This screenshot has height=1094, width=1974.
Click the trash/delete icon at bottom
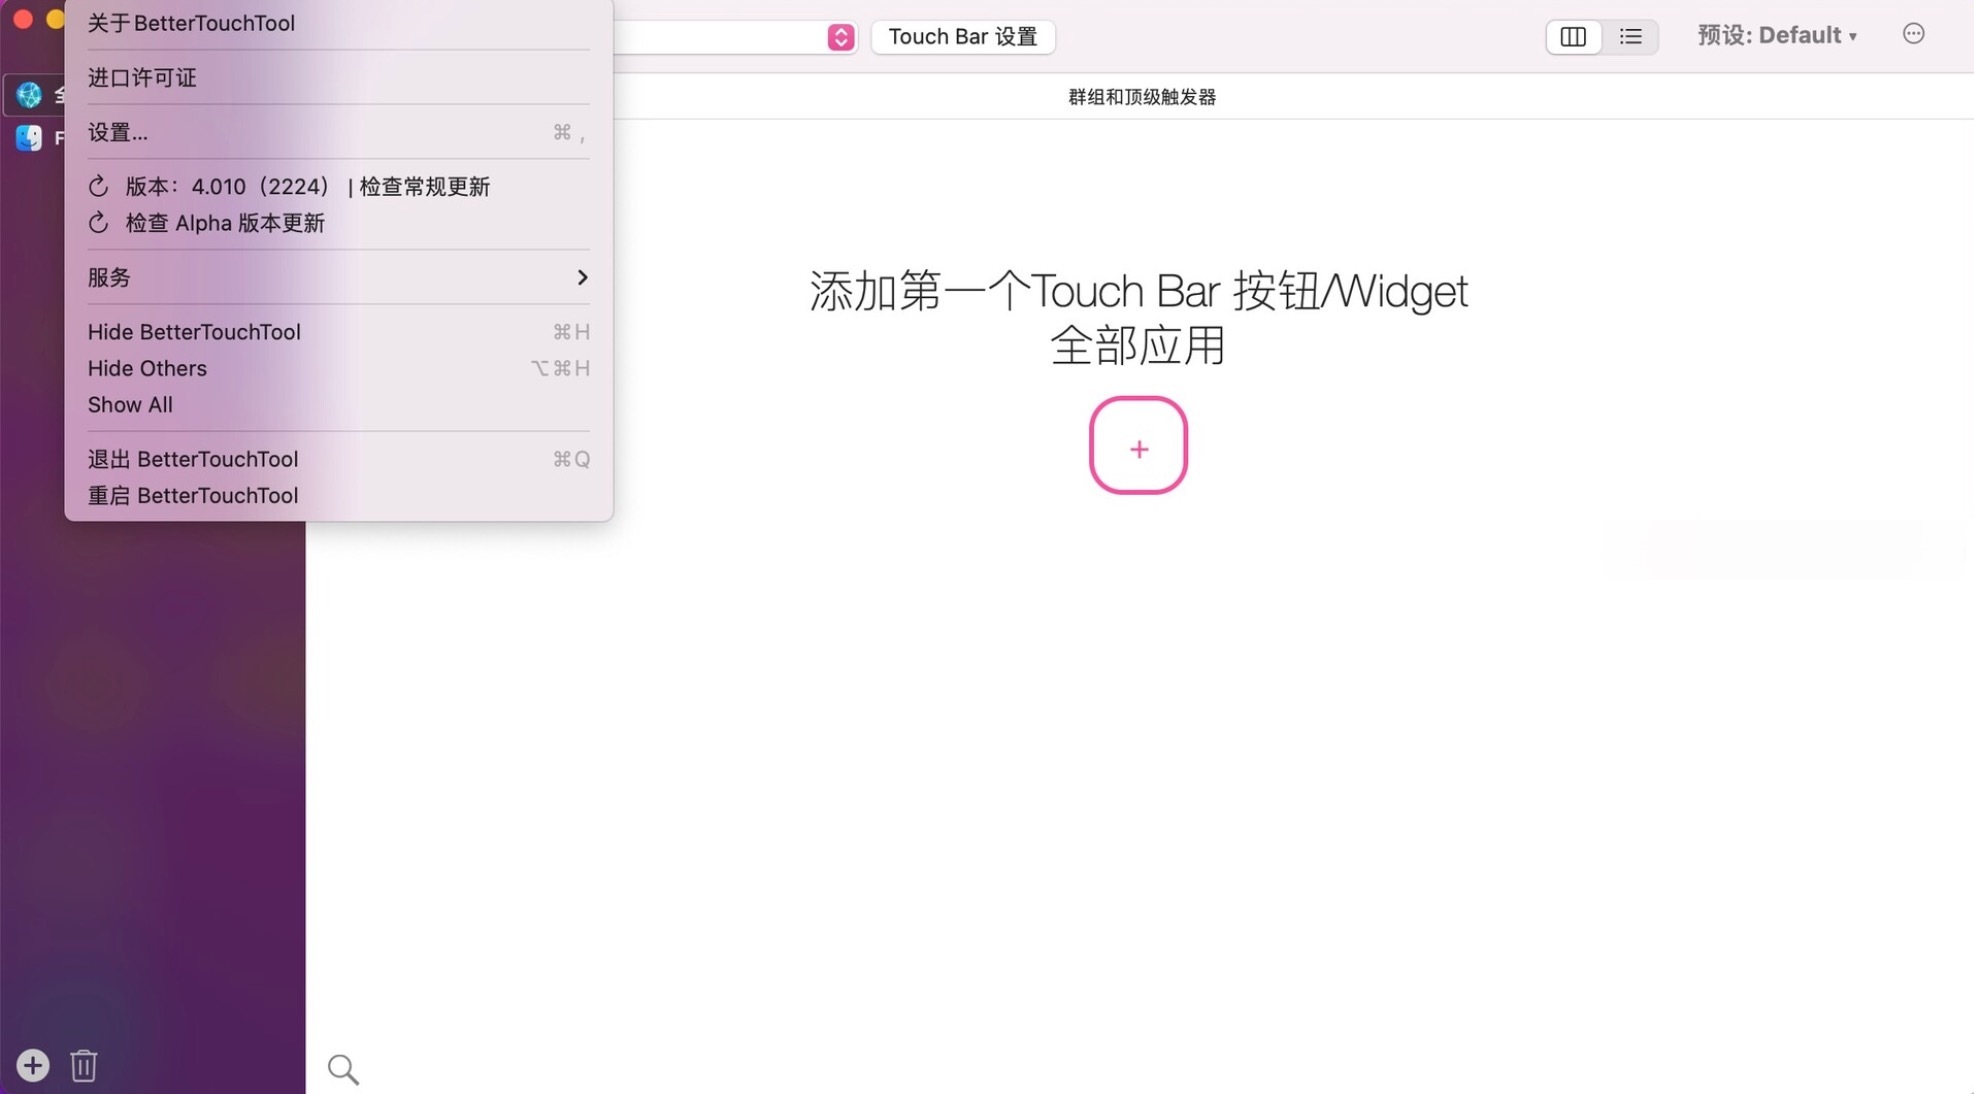tap(83, 1066)
